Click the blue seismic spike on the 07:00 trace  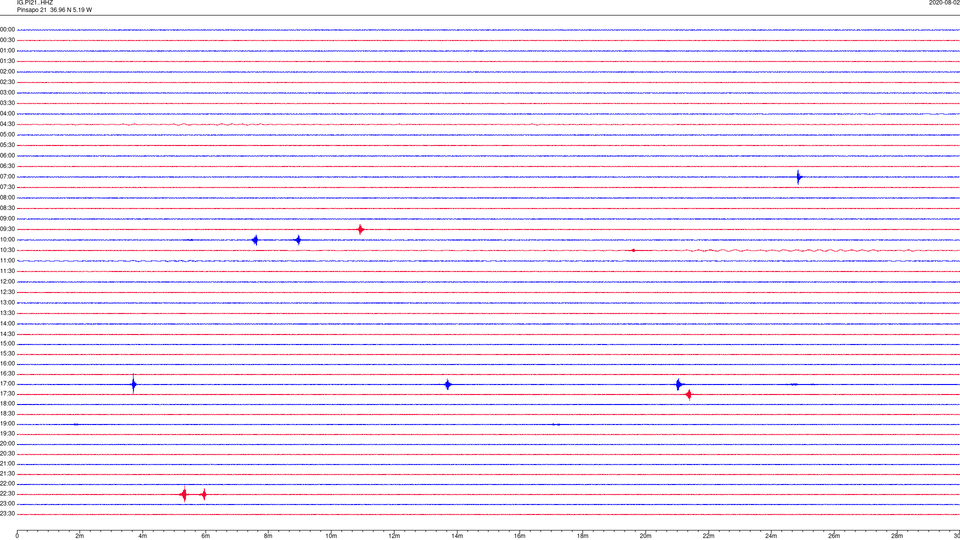point(798,177)
